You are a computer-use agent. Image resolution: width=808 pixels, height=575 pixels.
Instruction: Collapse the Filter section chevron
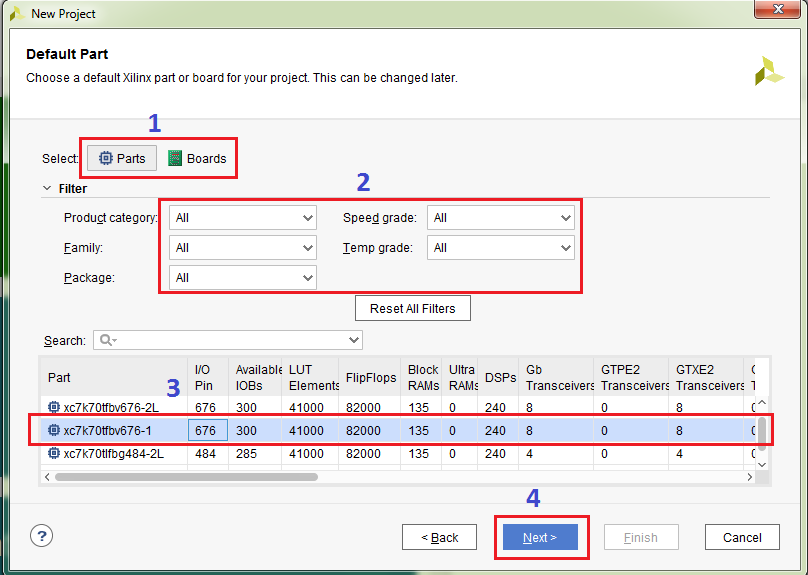tap(47, 189)
